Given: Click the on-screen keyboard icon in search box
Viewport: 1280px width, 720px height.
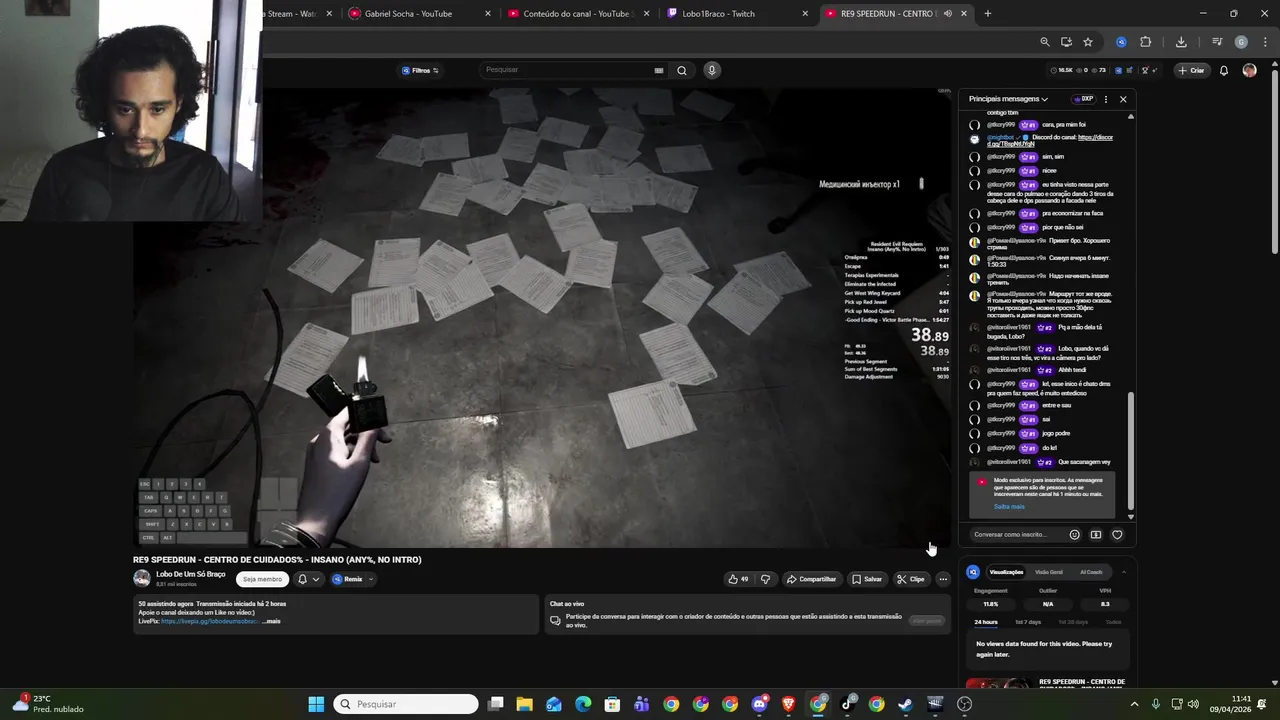Looking at the screenshot, I should point(659,70).
